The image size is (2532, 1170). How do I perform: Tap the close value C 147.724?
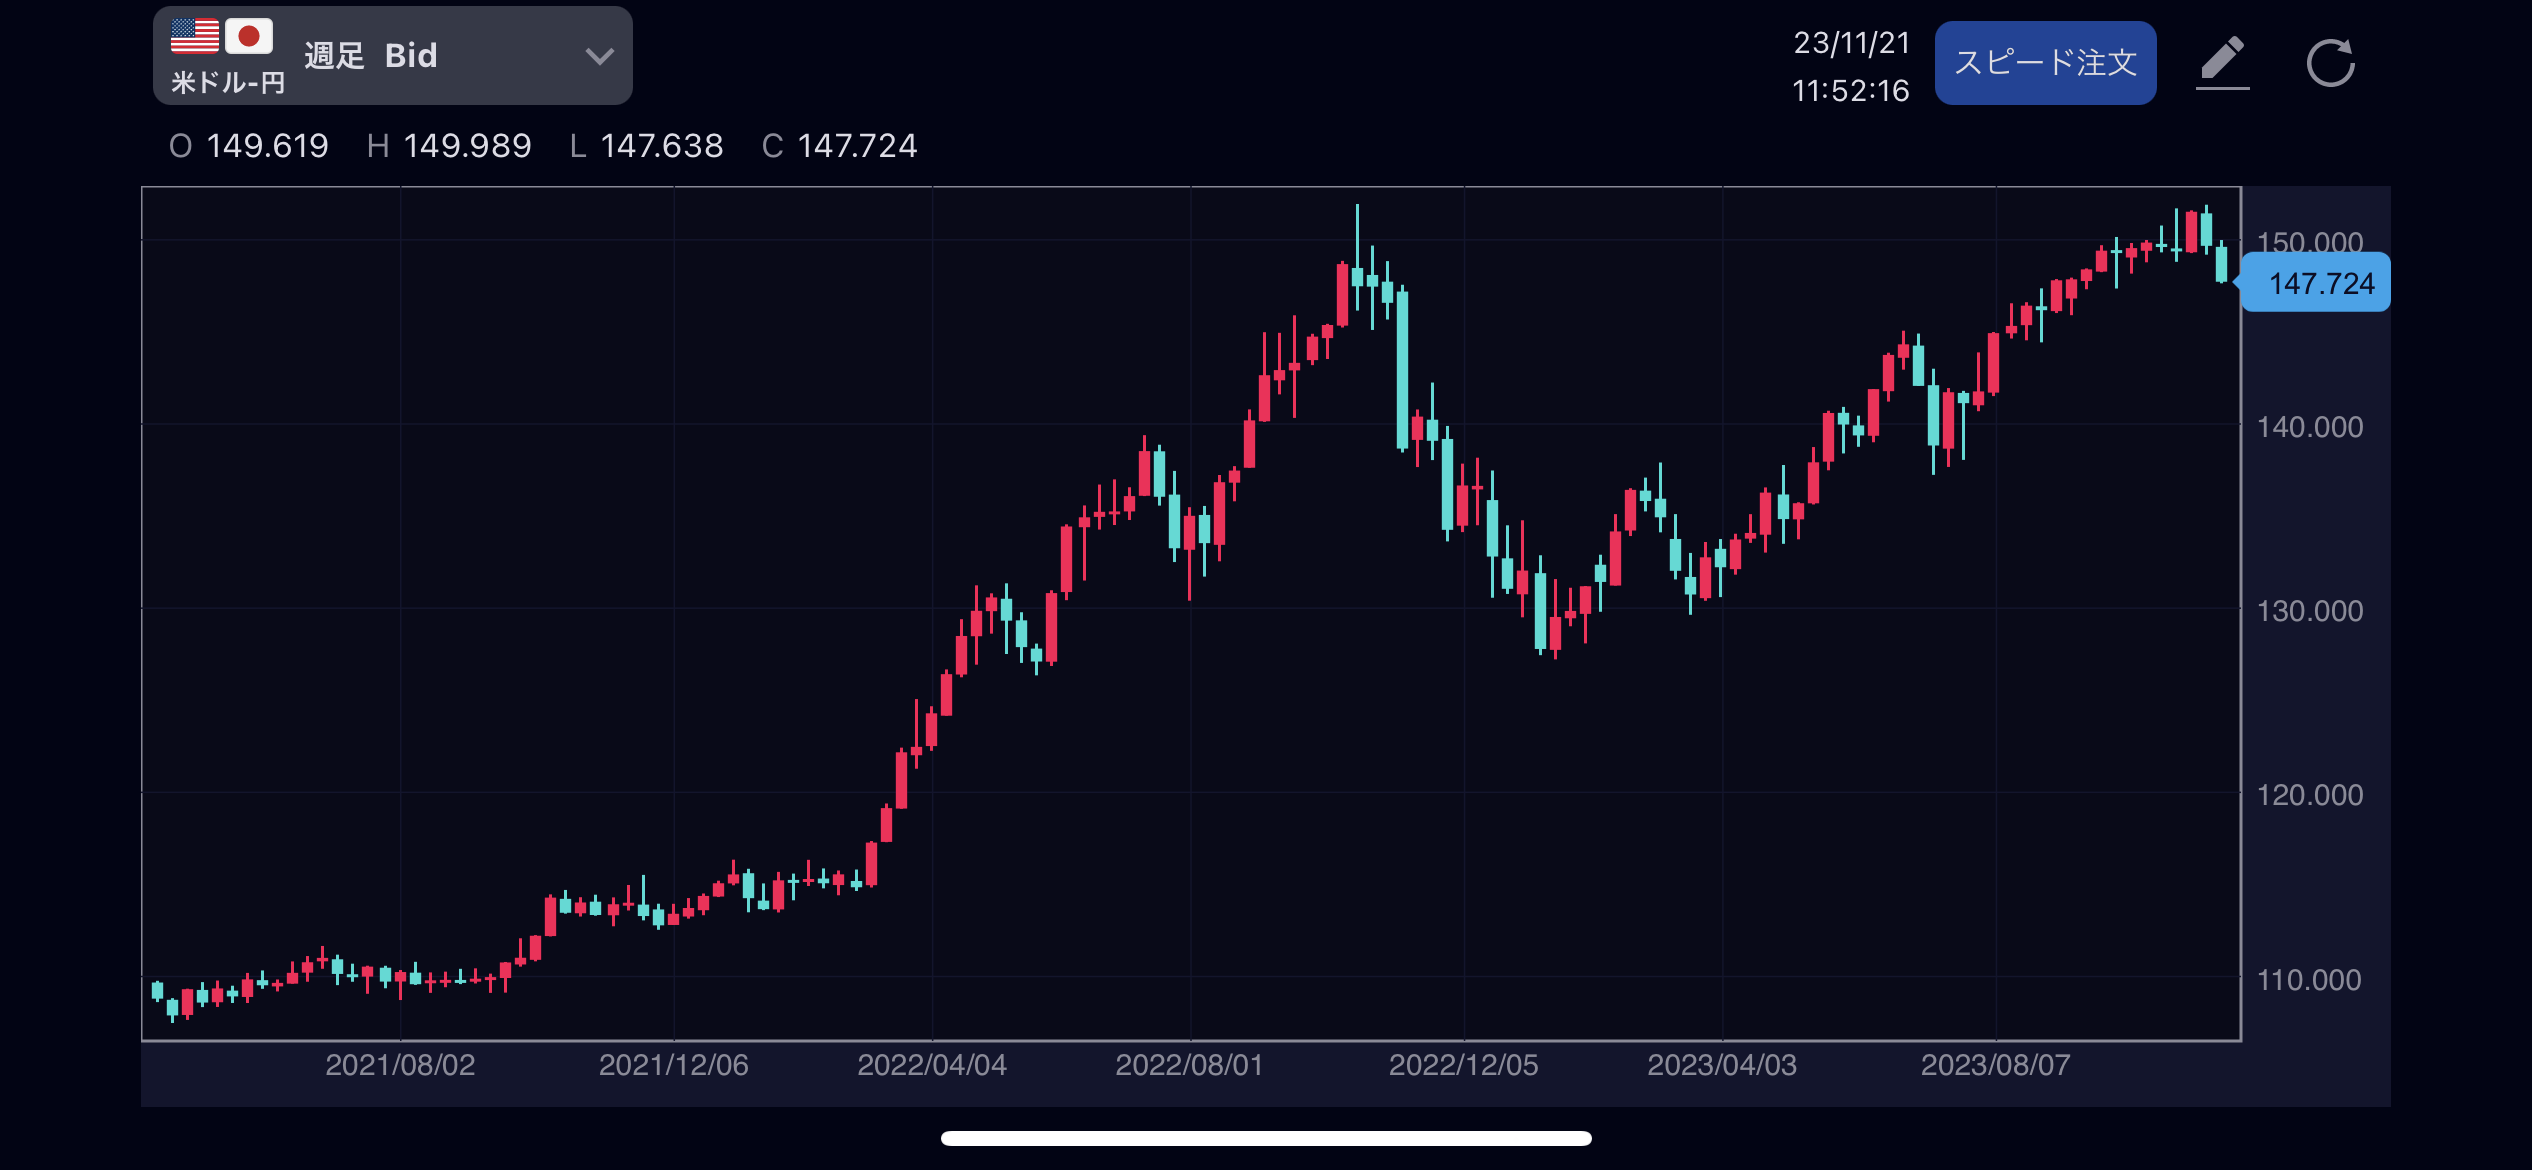pos(839,146)
